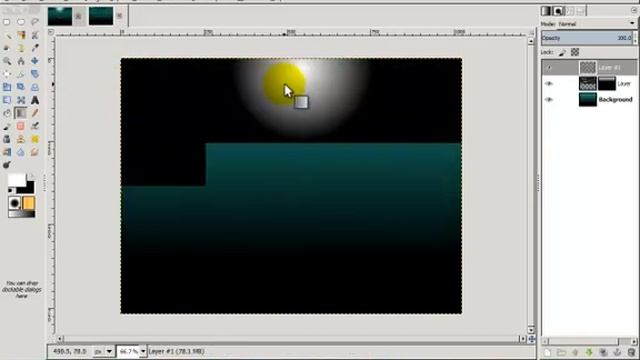Screen dimensions: 640x360
Task: Select the Free Select lasso tool
Action: [x=35, y=22]
